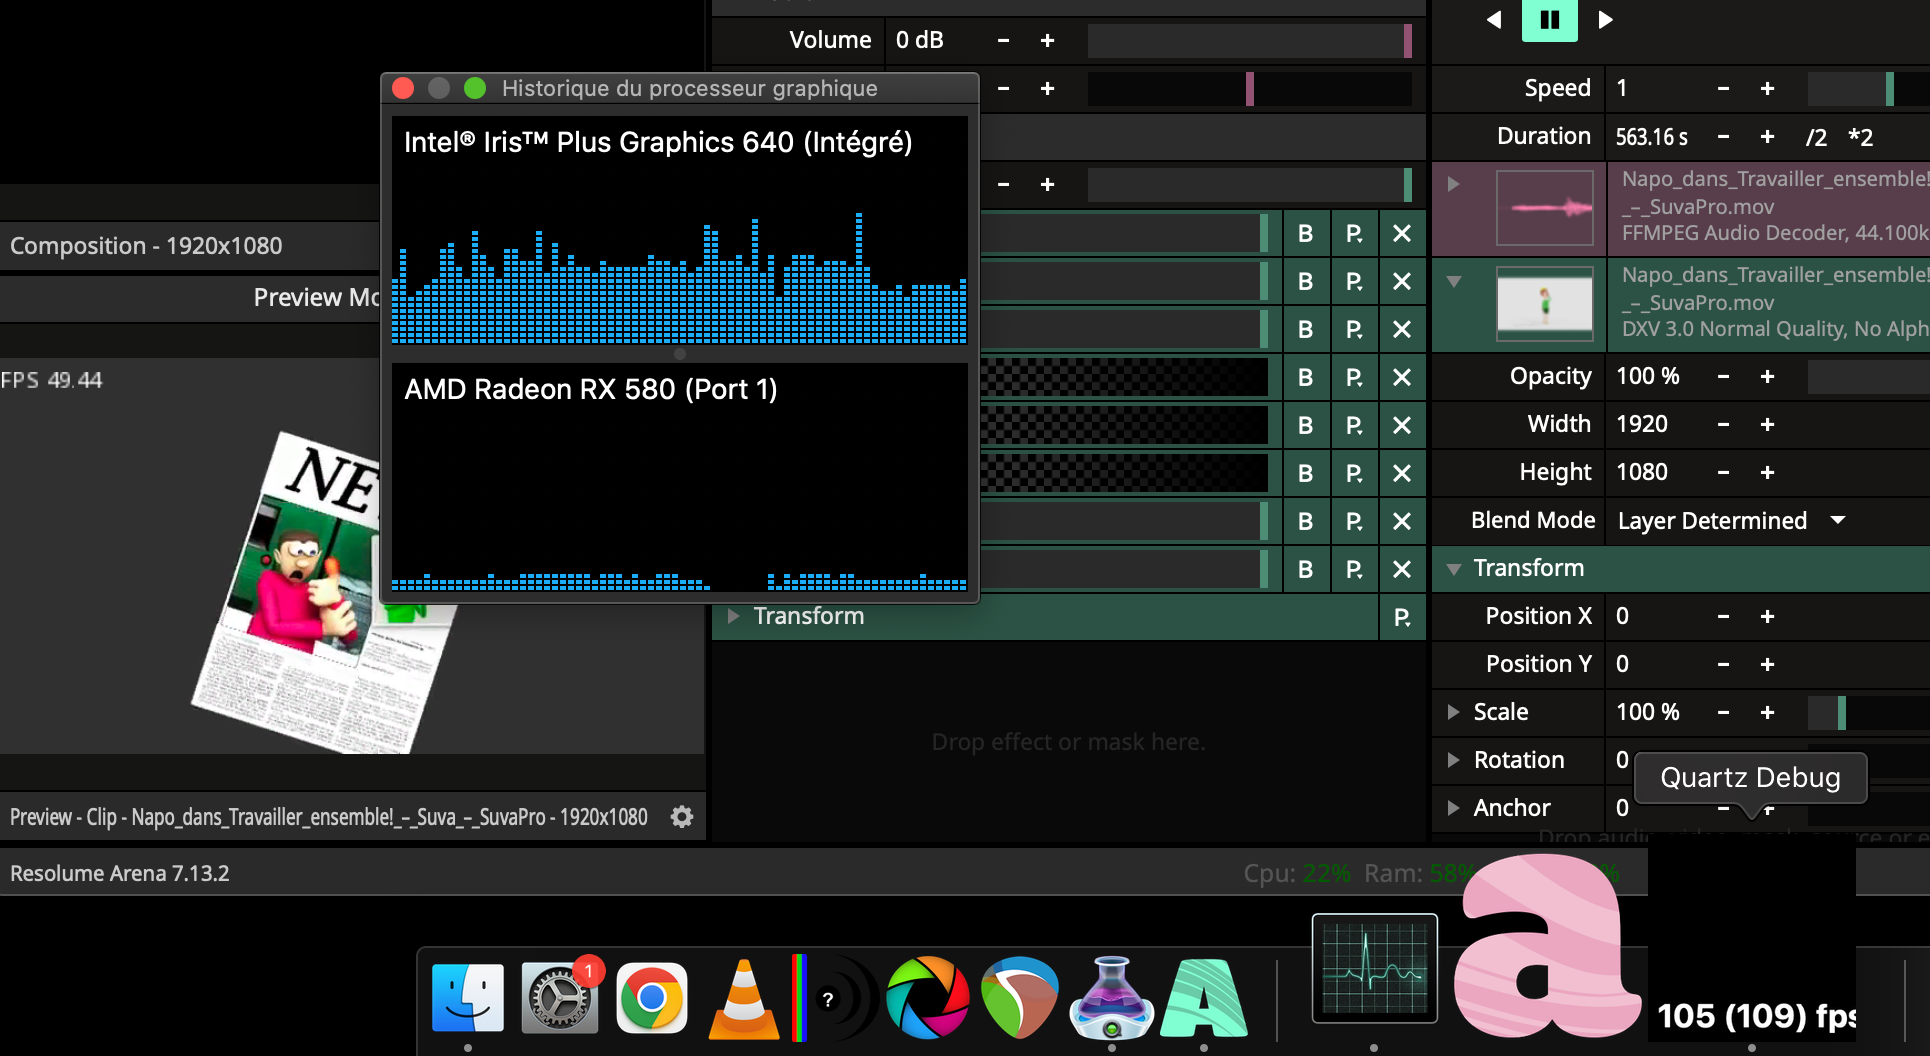Open preview settings gear icon
The image size is (1930, 1056).
682,817
